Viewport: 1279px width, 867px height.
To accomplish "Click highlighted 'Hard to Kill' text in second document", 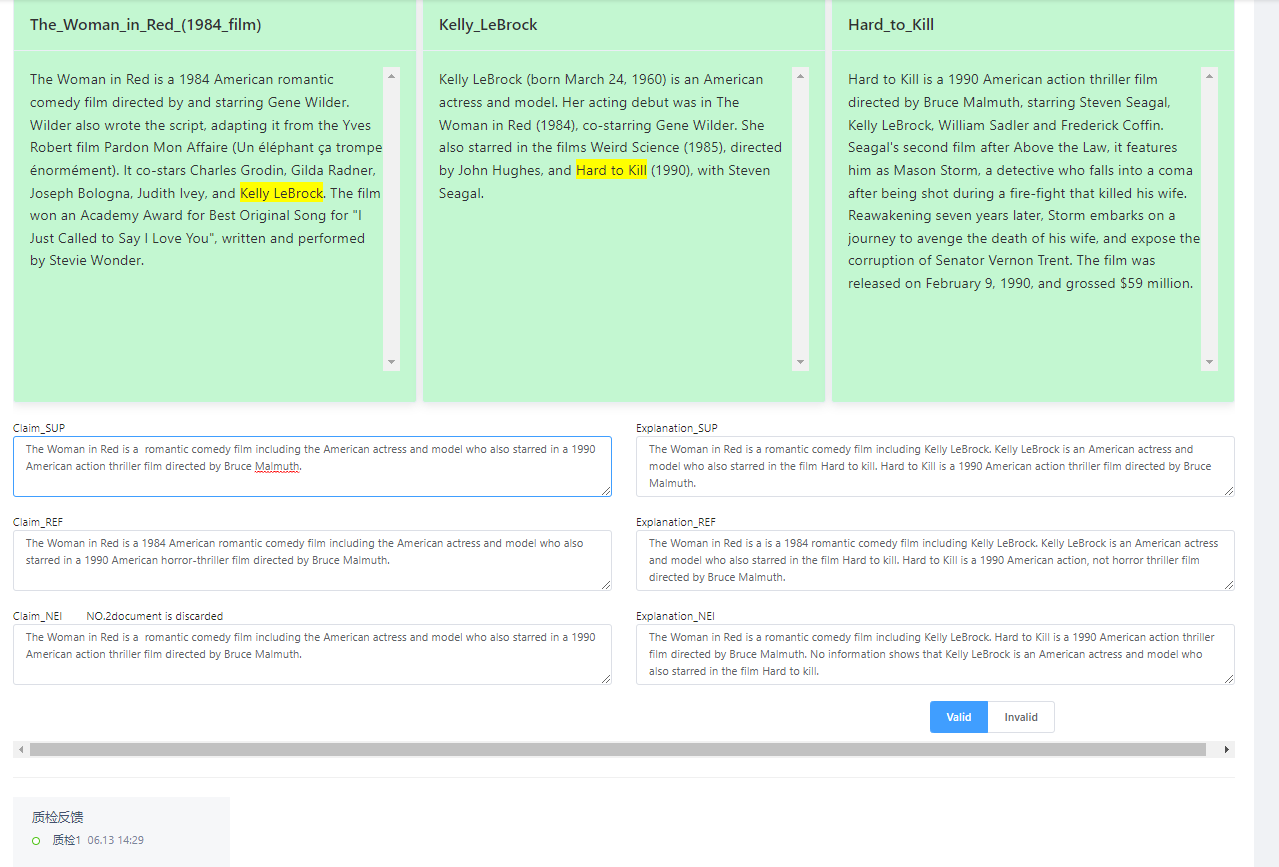I will (x=611, y=170).
